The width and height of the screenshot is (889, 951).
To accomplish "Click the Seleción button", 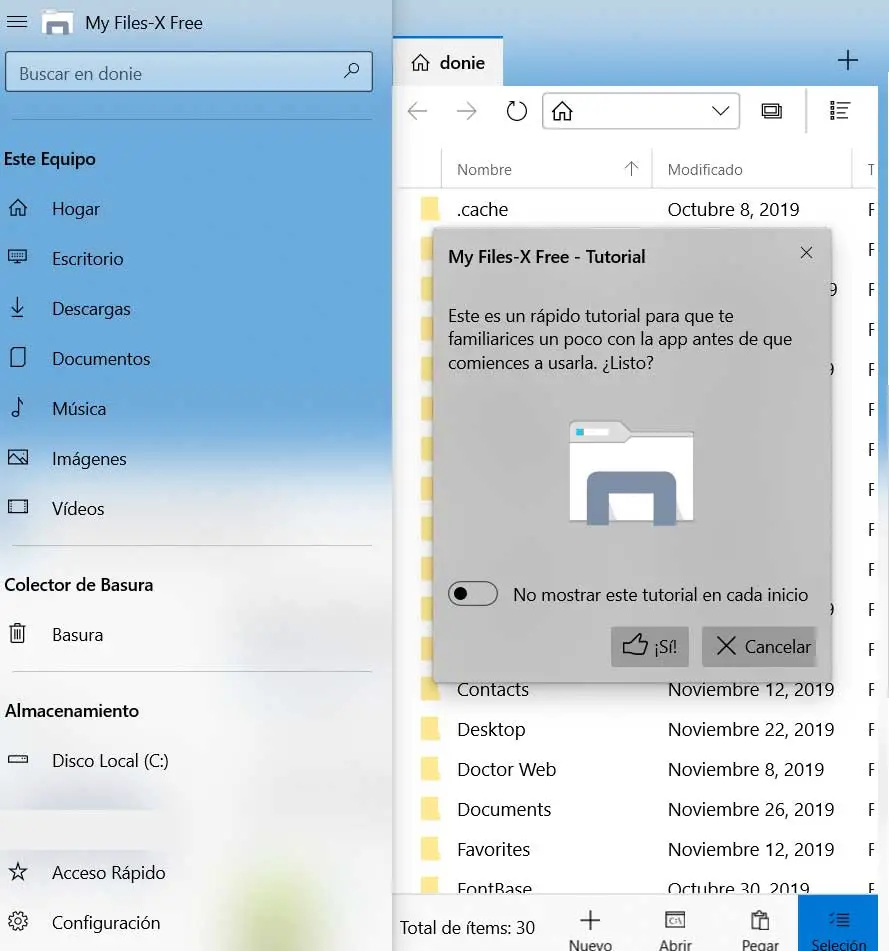I will [838, 924].
